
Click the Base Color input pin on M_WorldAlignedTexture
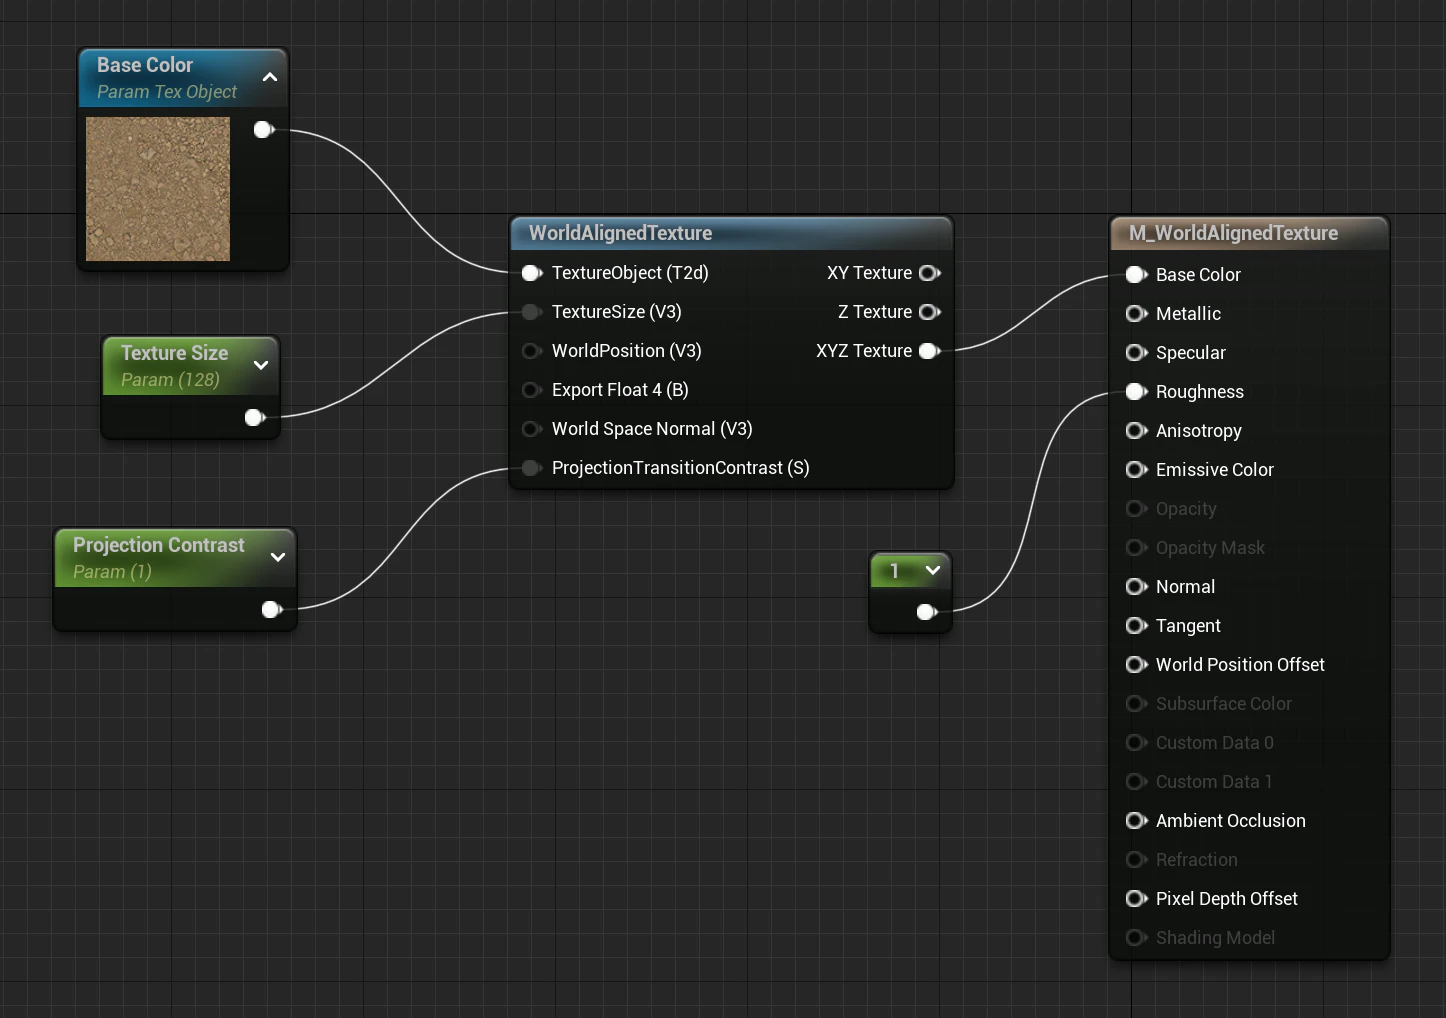1136,275
